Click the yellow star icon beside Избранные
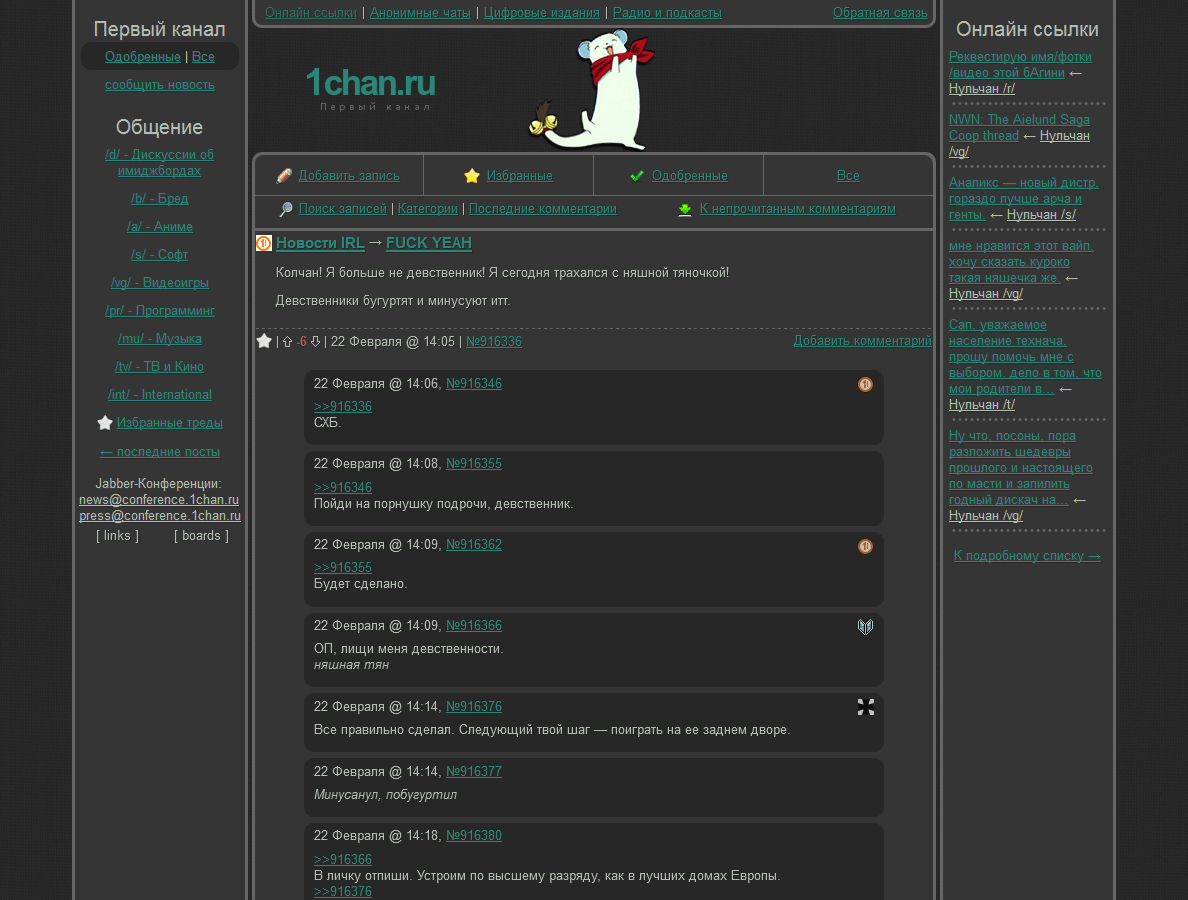Image resolution: width=1188 pixels, height=900 pixels. pos(472,176)
